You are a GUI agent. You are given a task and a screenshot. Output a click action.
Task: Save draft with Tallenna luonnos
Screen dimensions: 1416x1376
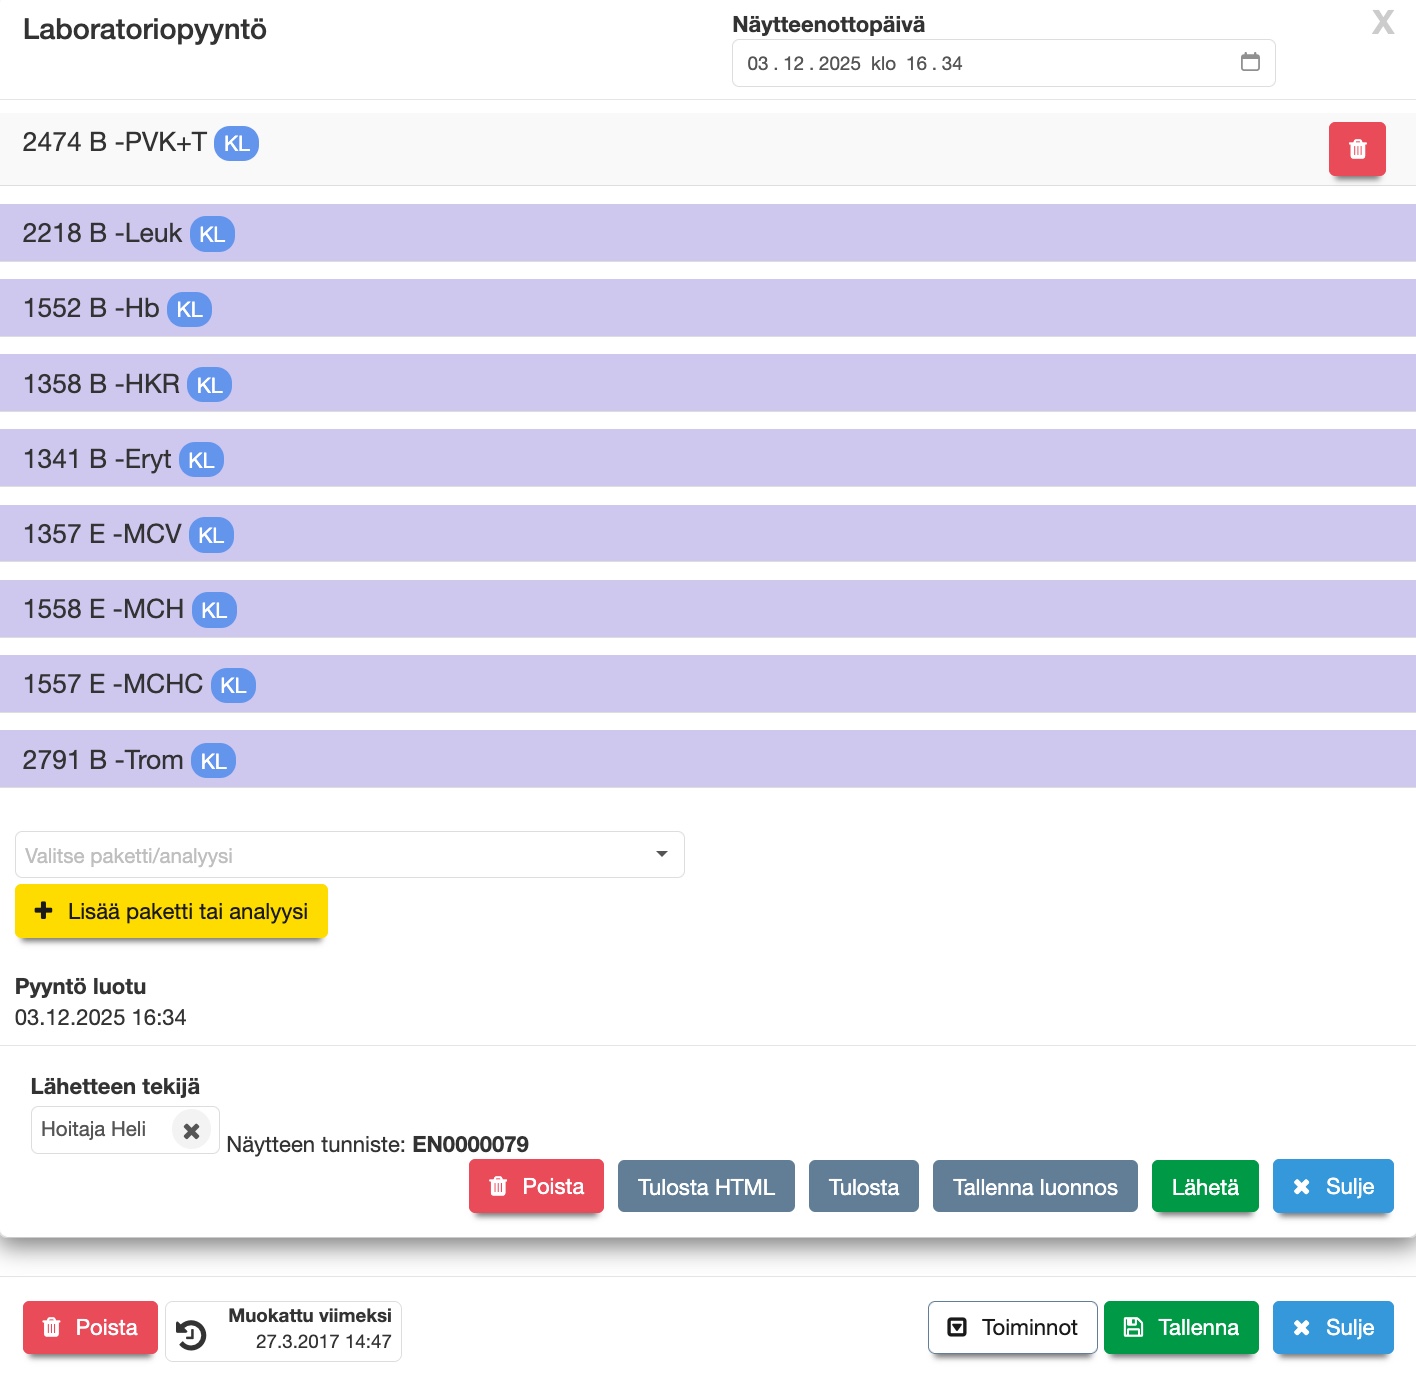1034,1187
